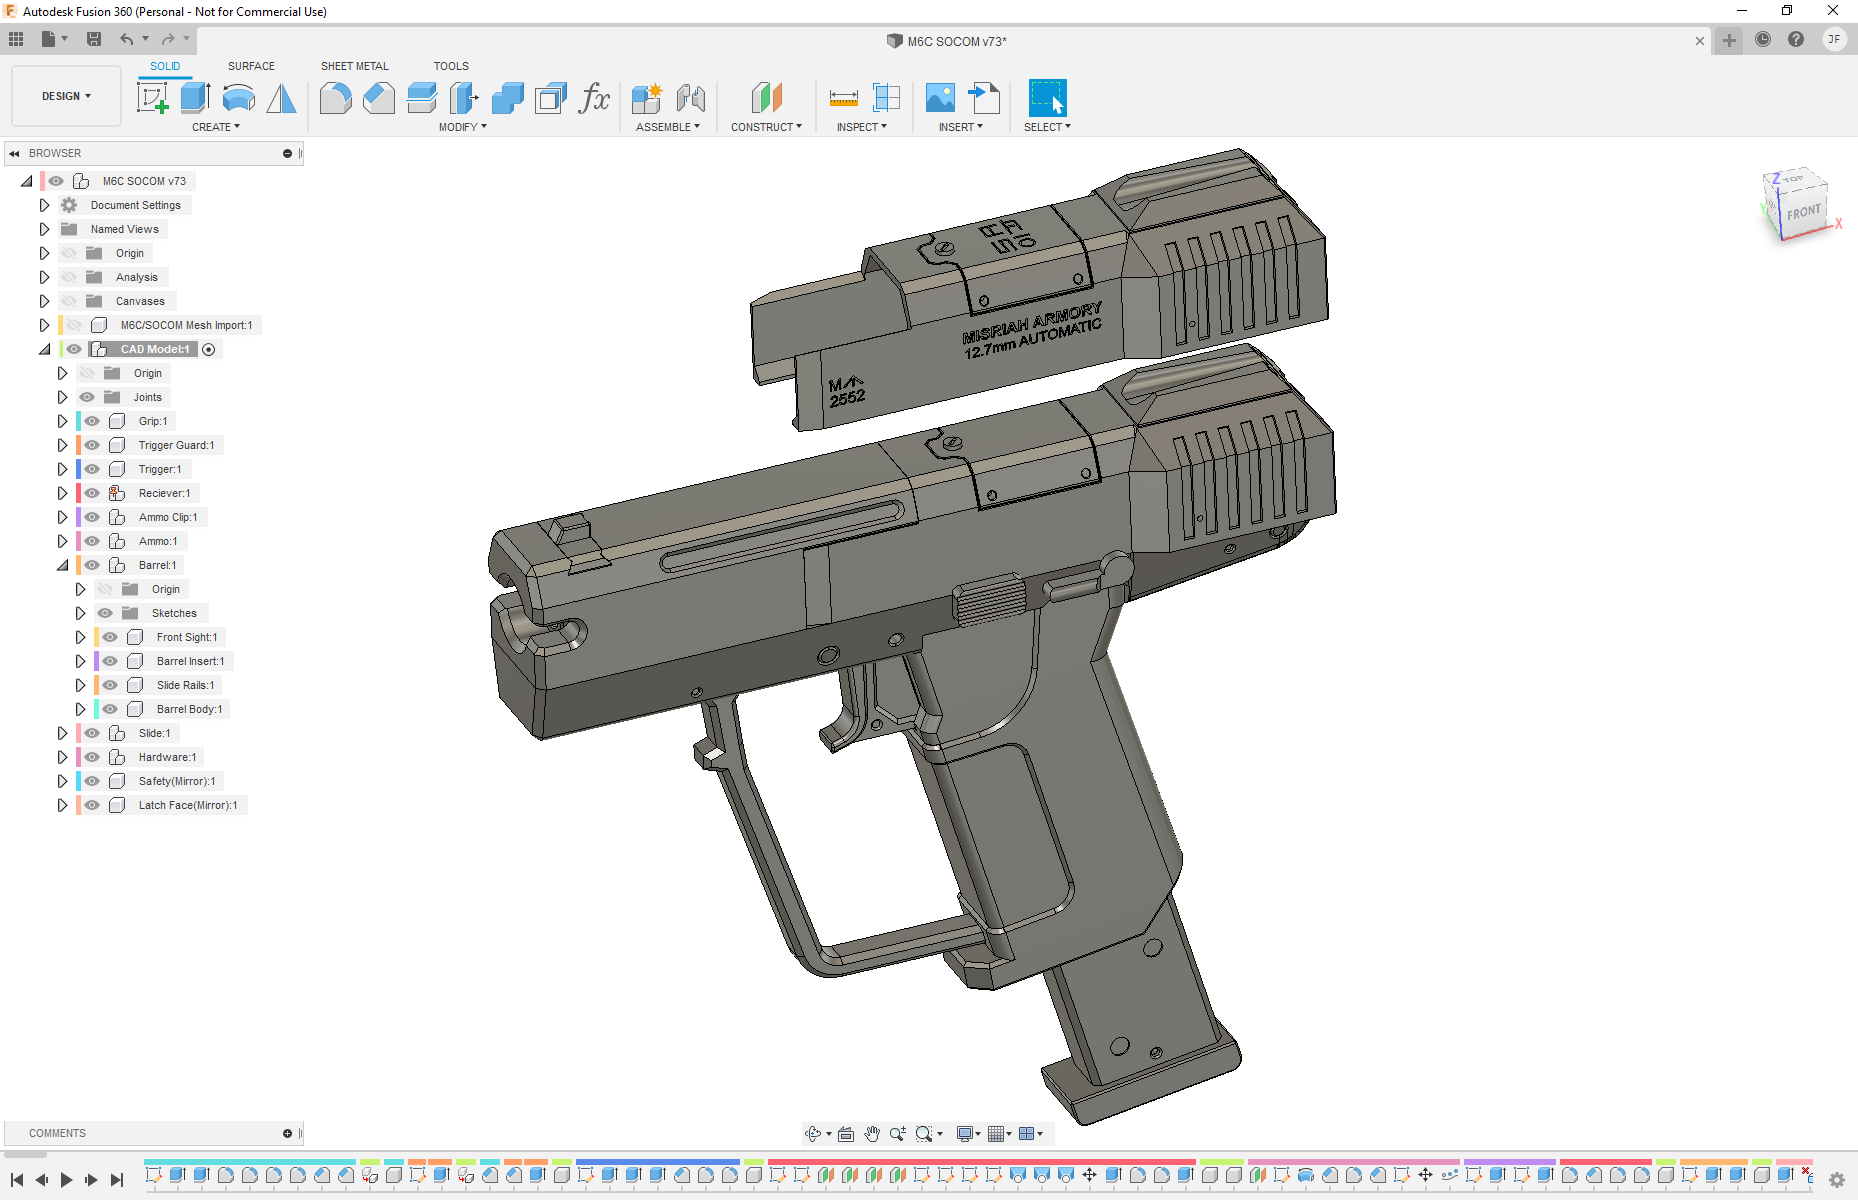
Task: Open the Change Parameters fx tool
Action: (x=594, y=98)
